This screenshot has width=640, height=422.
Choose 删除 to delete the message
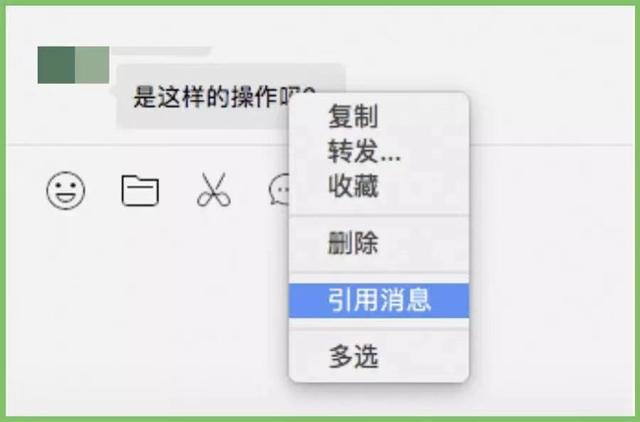click(353, 243)
